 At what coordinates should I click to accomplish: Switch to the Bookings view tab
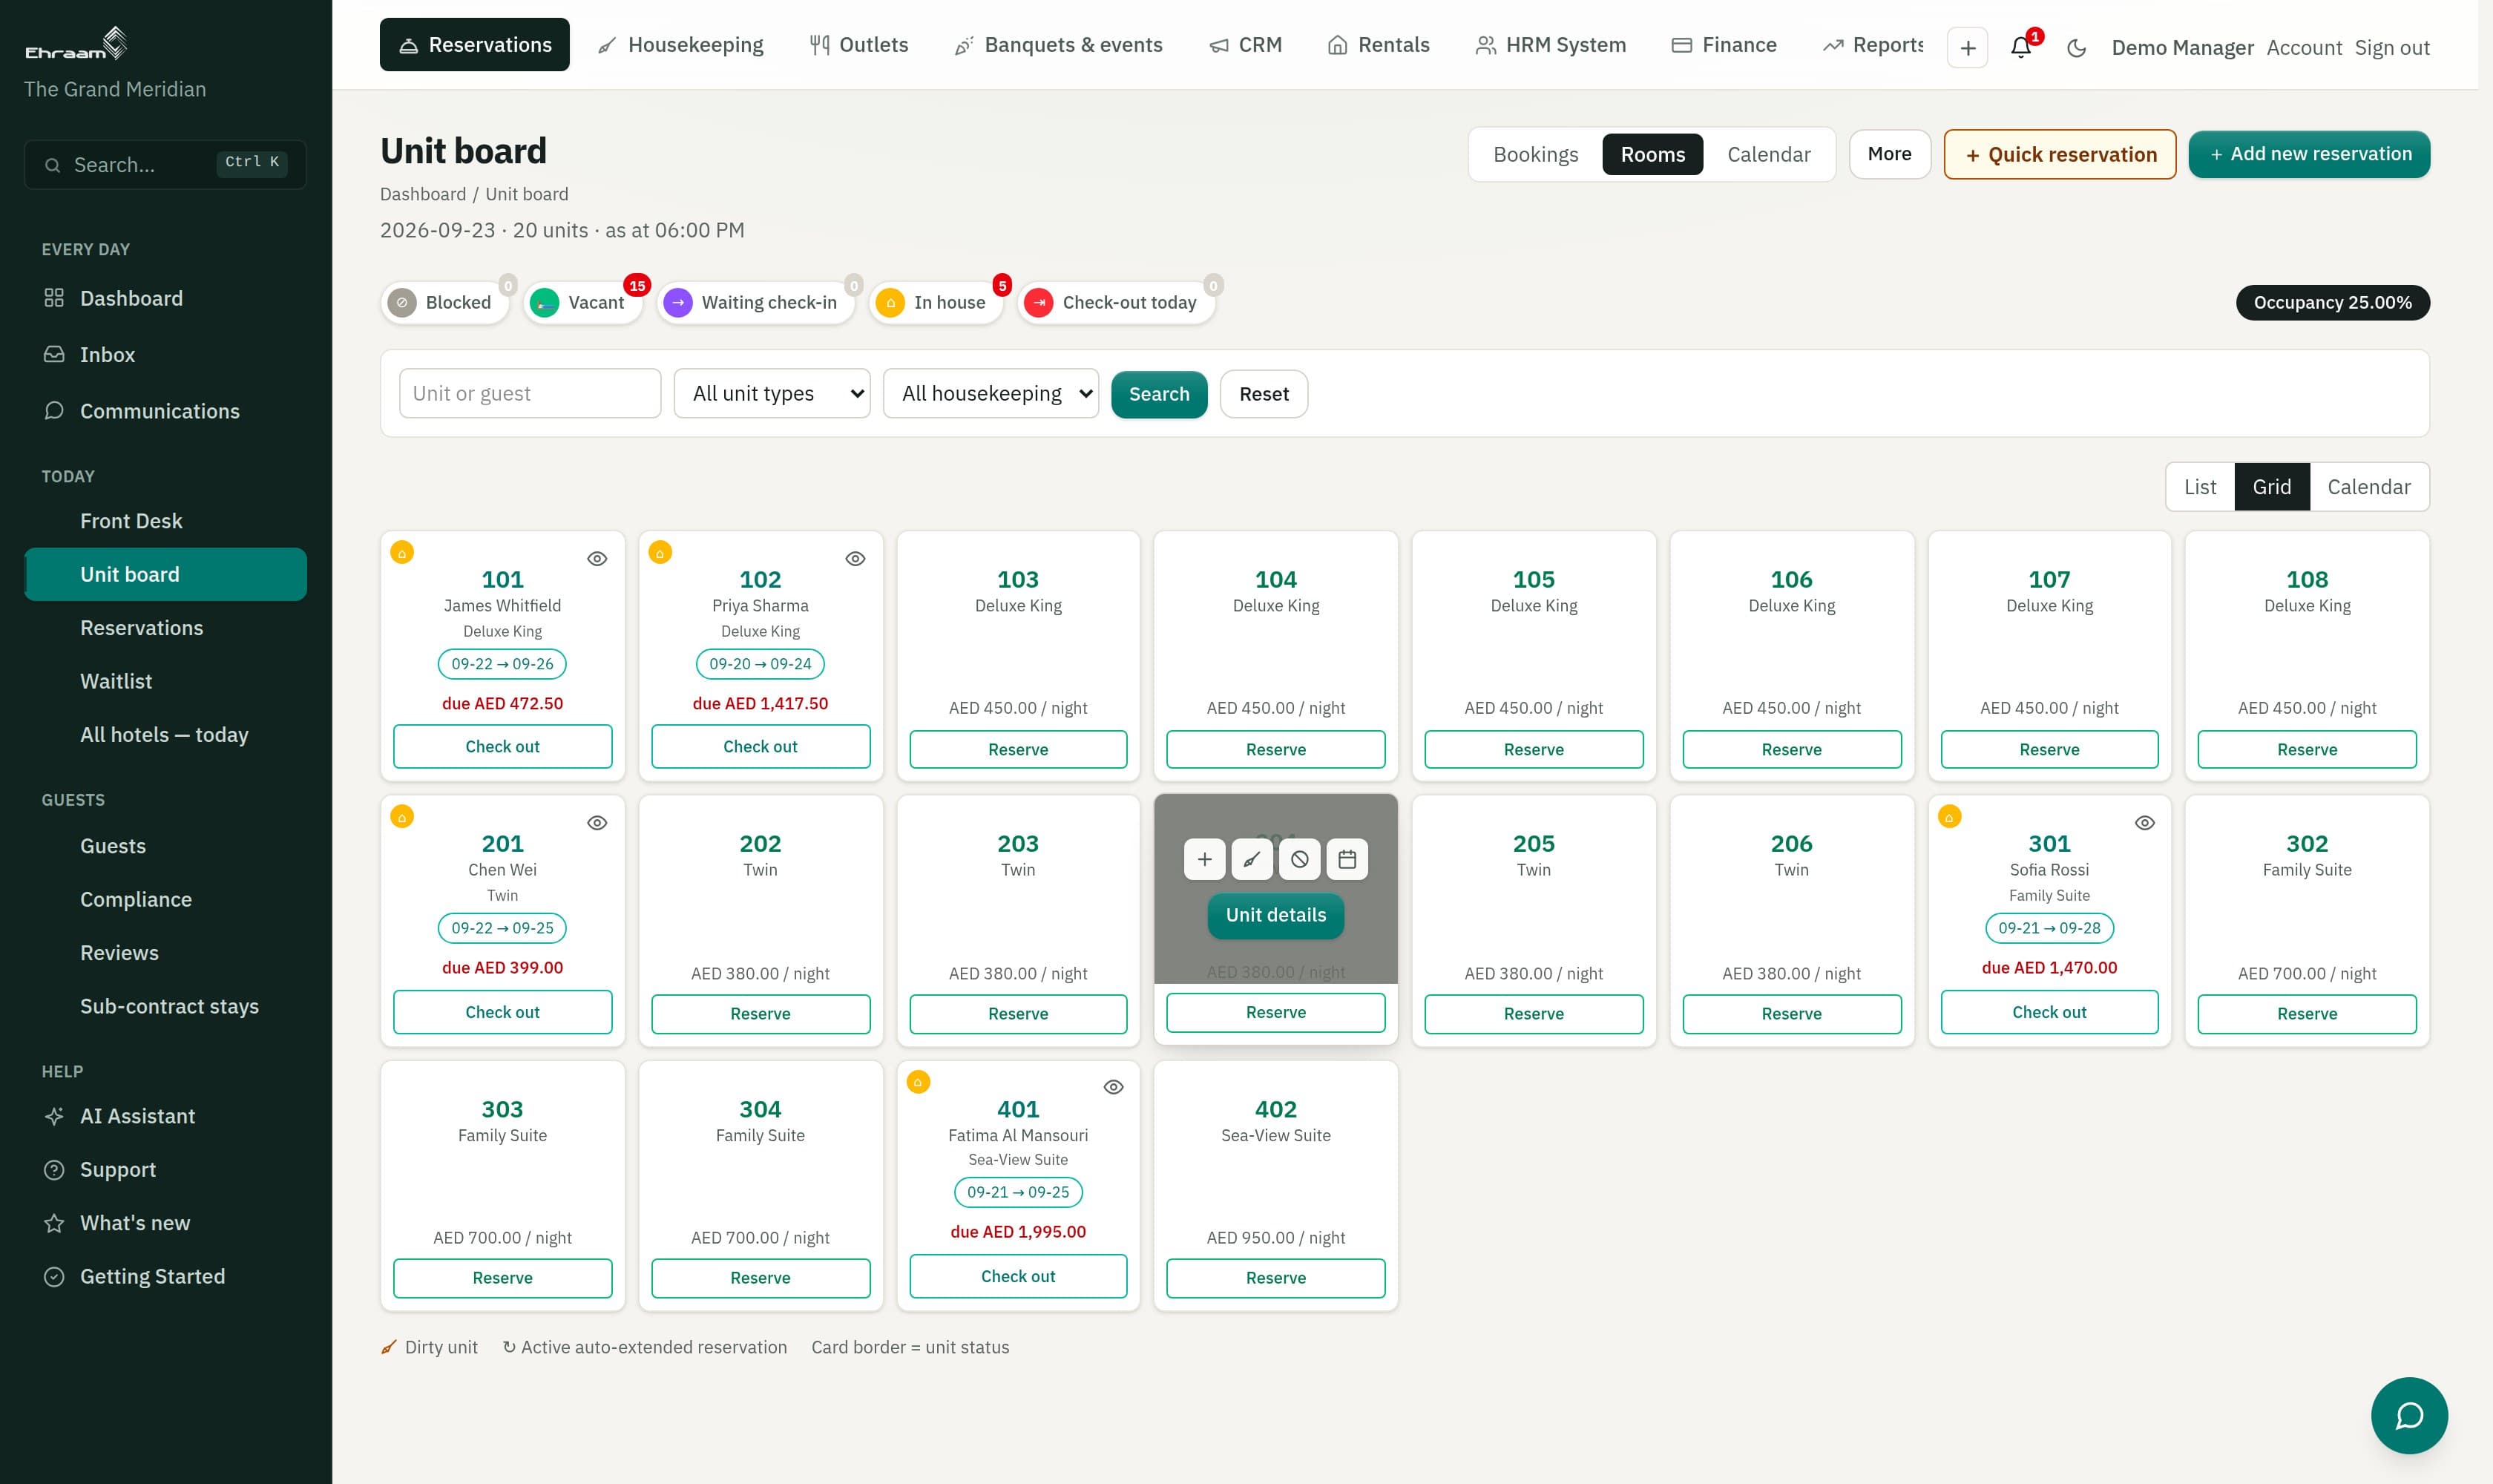(x=1535, y=155)
